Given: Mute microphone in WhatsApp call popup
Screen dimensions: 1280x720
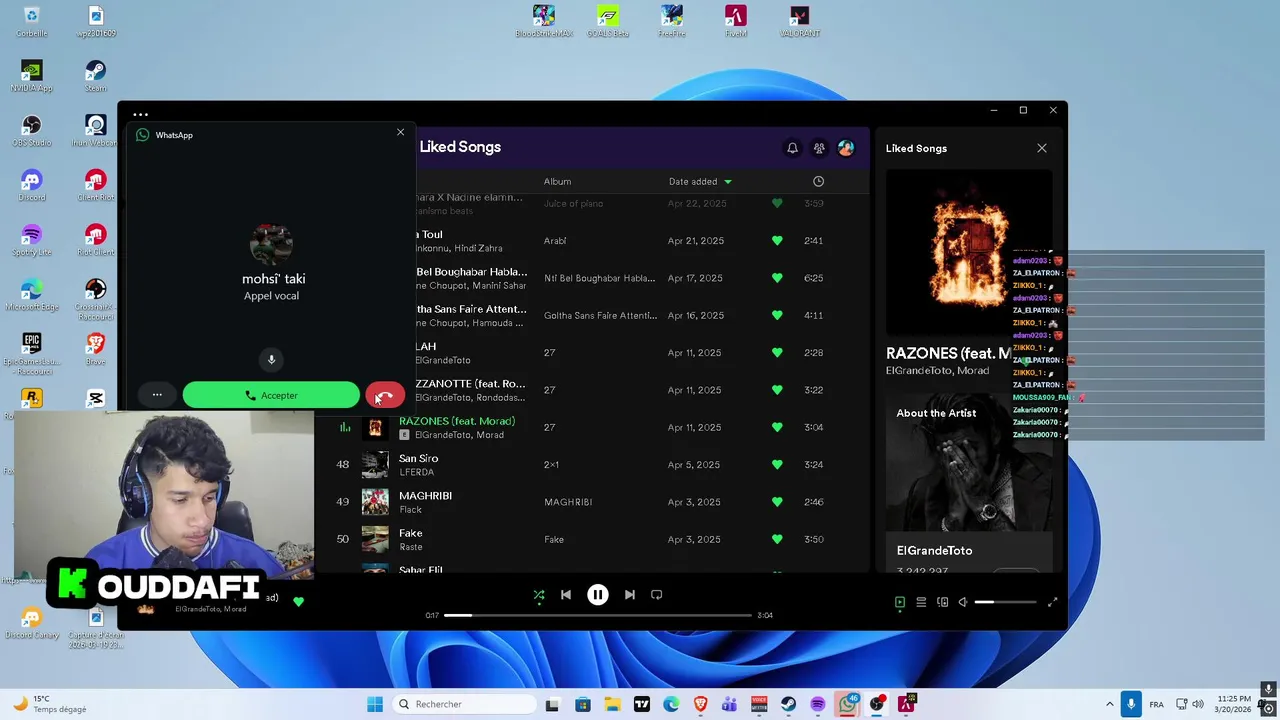Looking at the screenshot, I should point(271,359).
